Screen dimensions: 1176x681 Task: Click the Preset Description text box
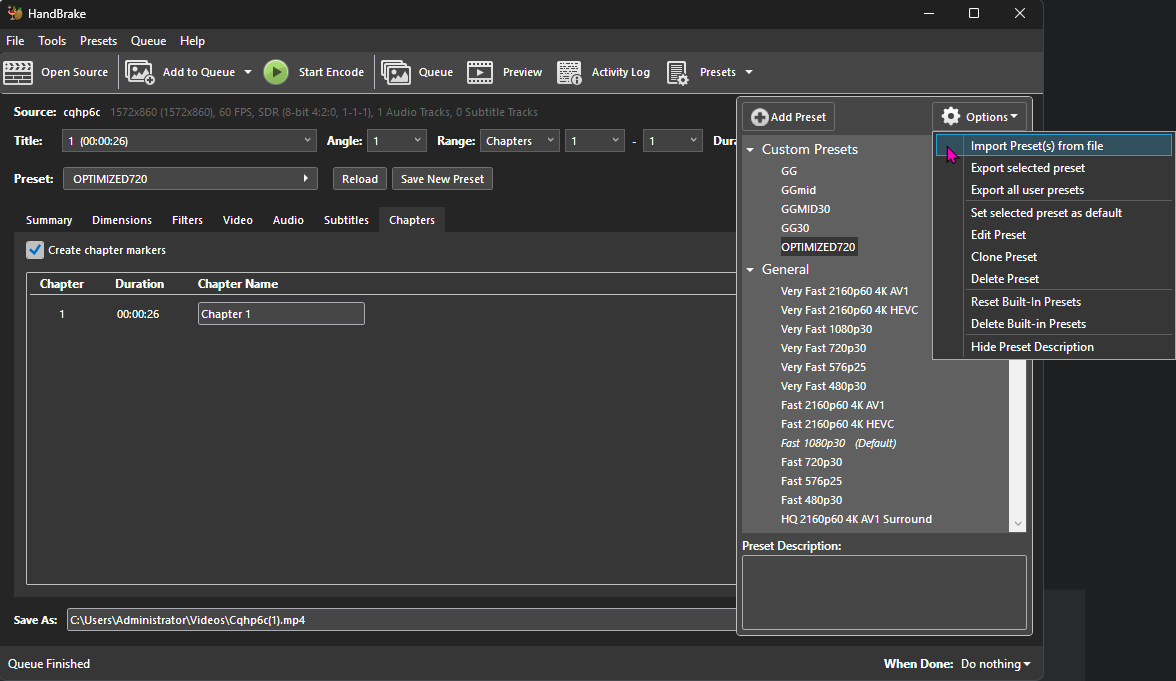[x=884, y=592]
